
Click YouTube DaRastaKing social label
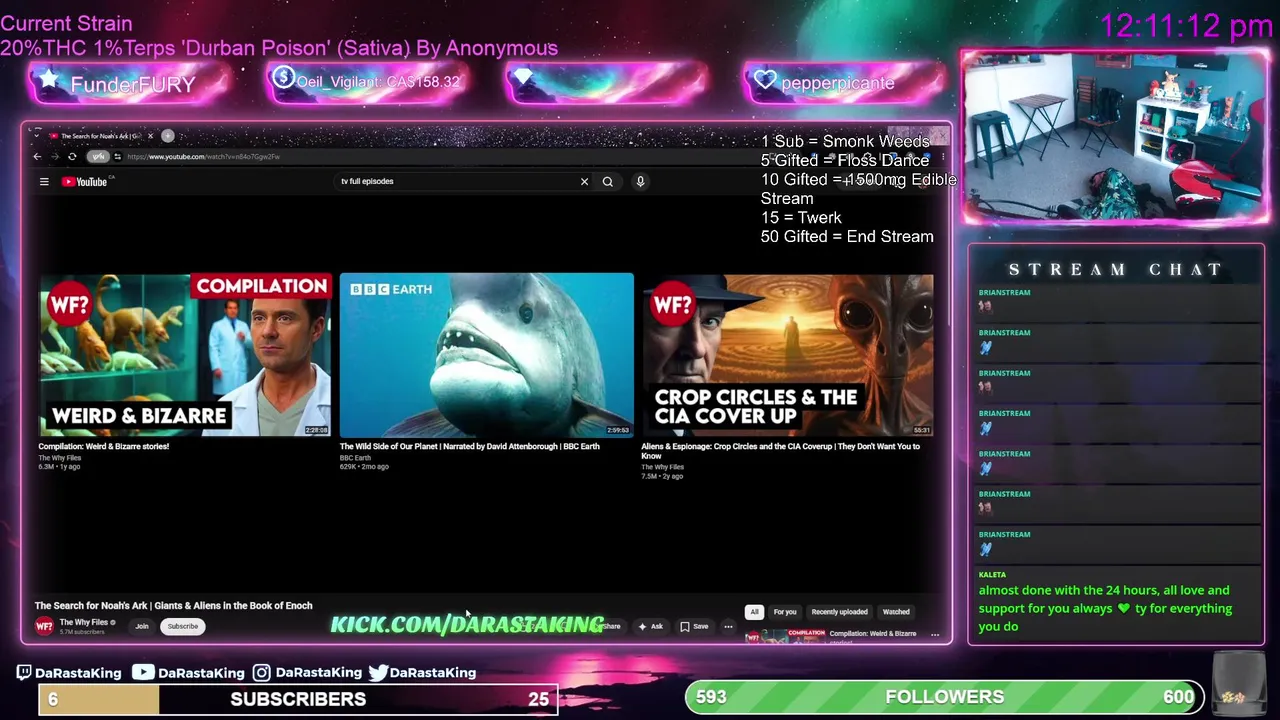tap(188, 673)
